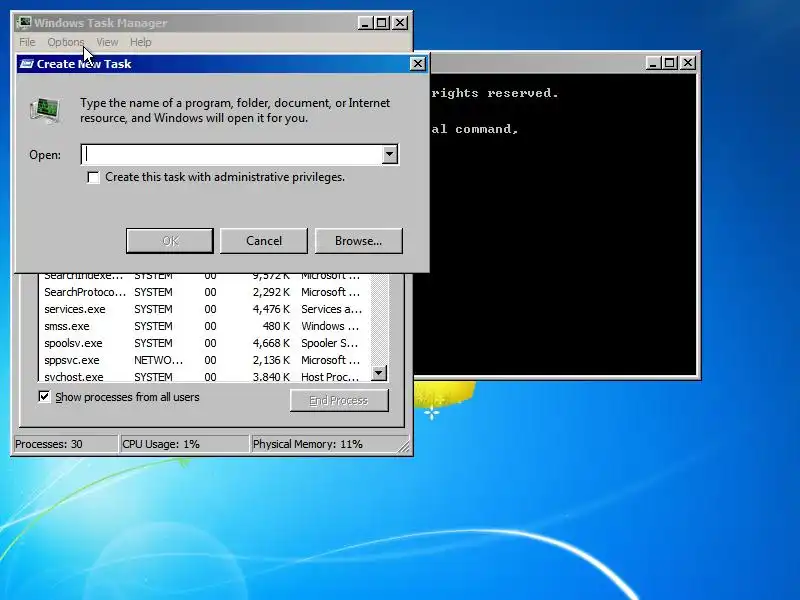The height and width of the screenshot is (600, 800).
Task: Click the CPU Usage: 1% status entry
Action: click(x=184, y=444)
